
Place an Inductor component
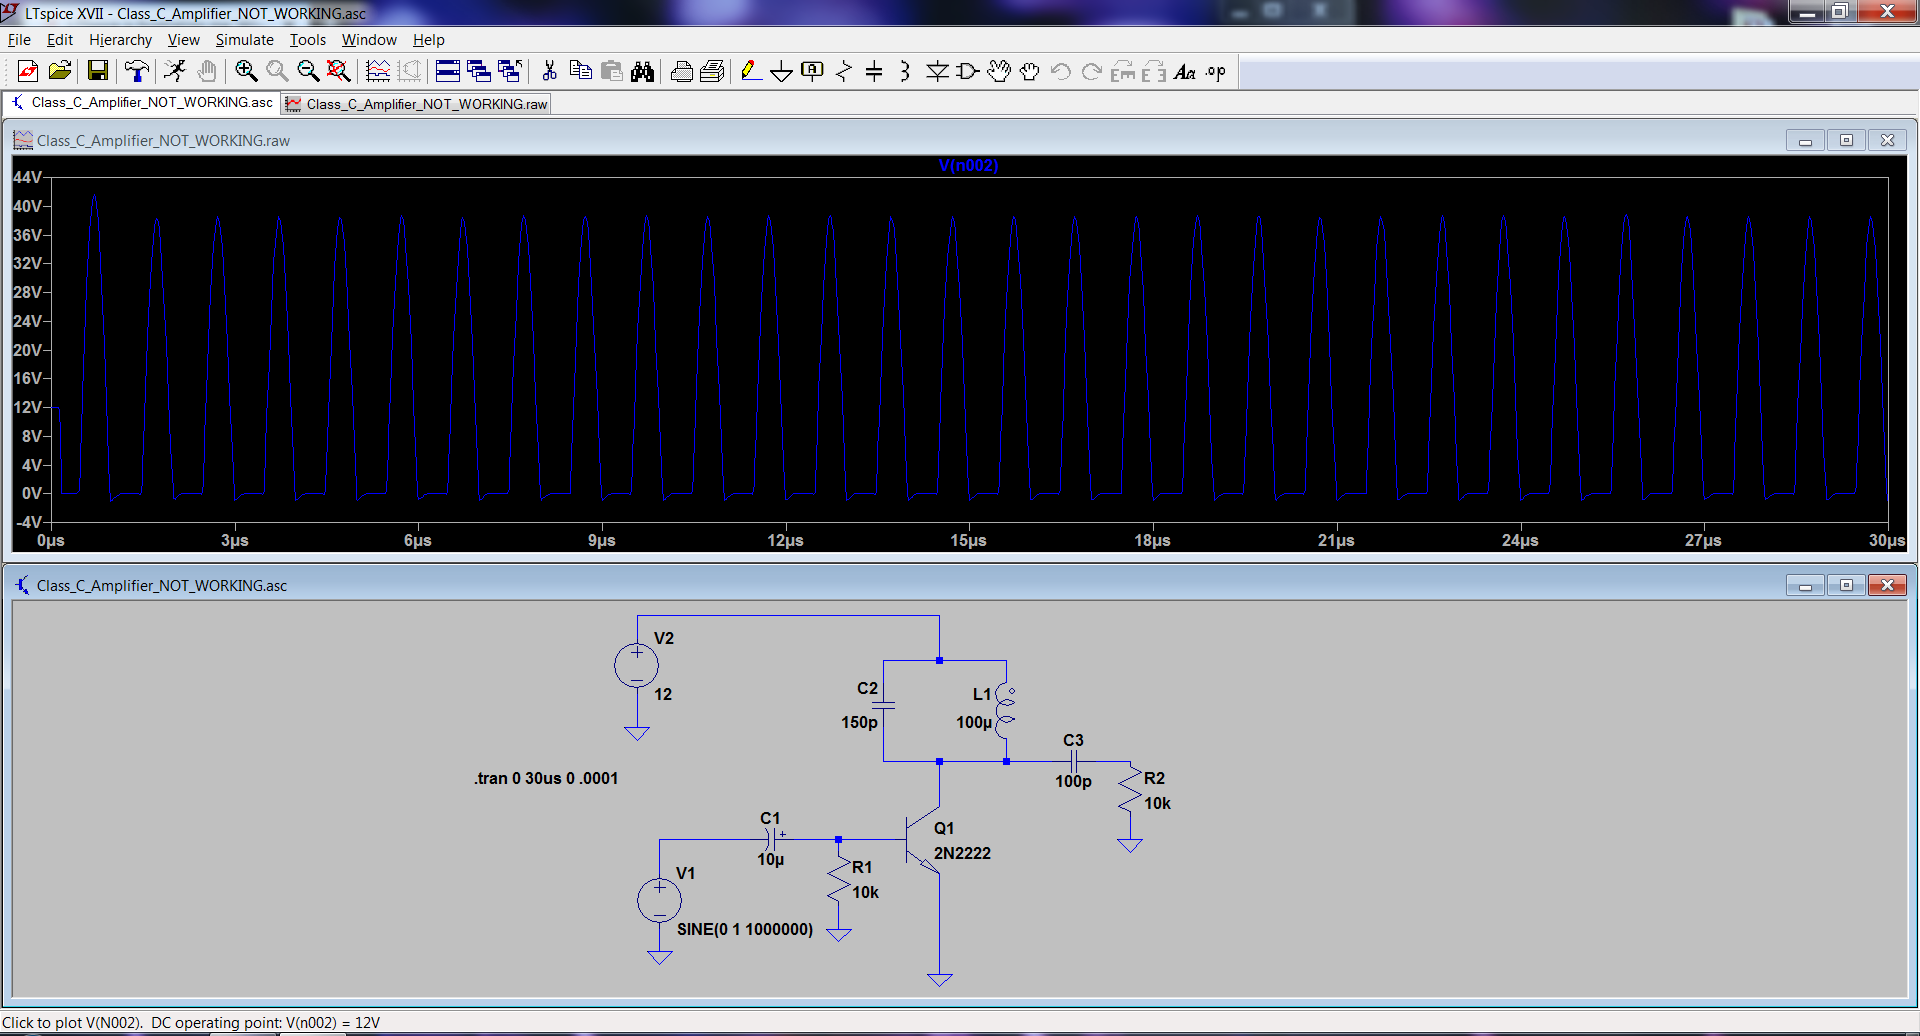pyautogui.click(x=905, y=71)
